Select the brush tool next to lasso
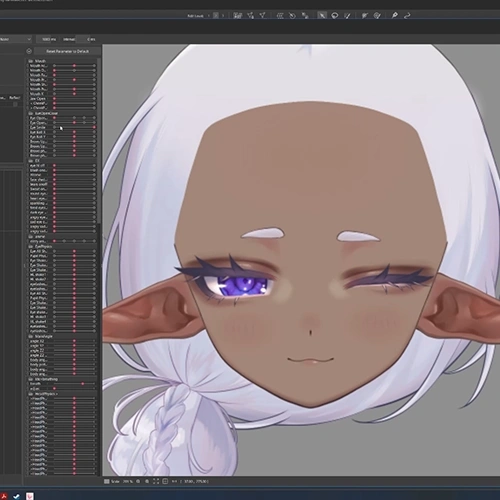The image size is (500, 500). tap(347, 15)
